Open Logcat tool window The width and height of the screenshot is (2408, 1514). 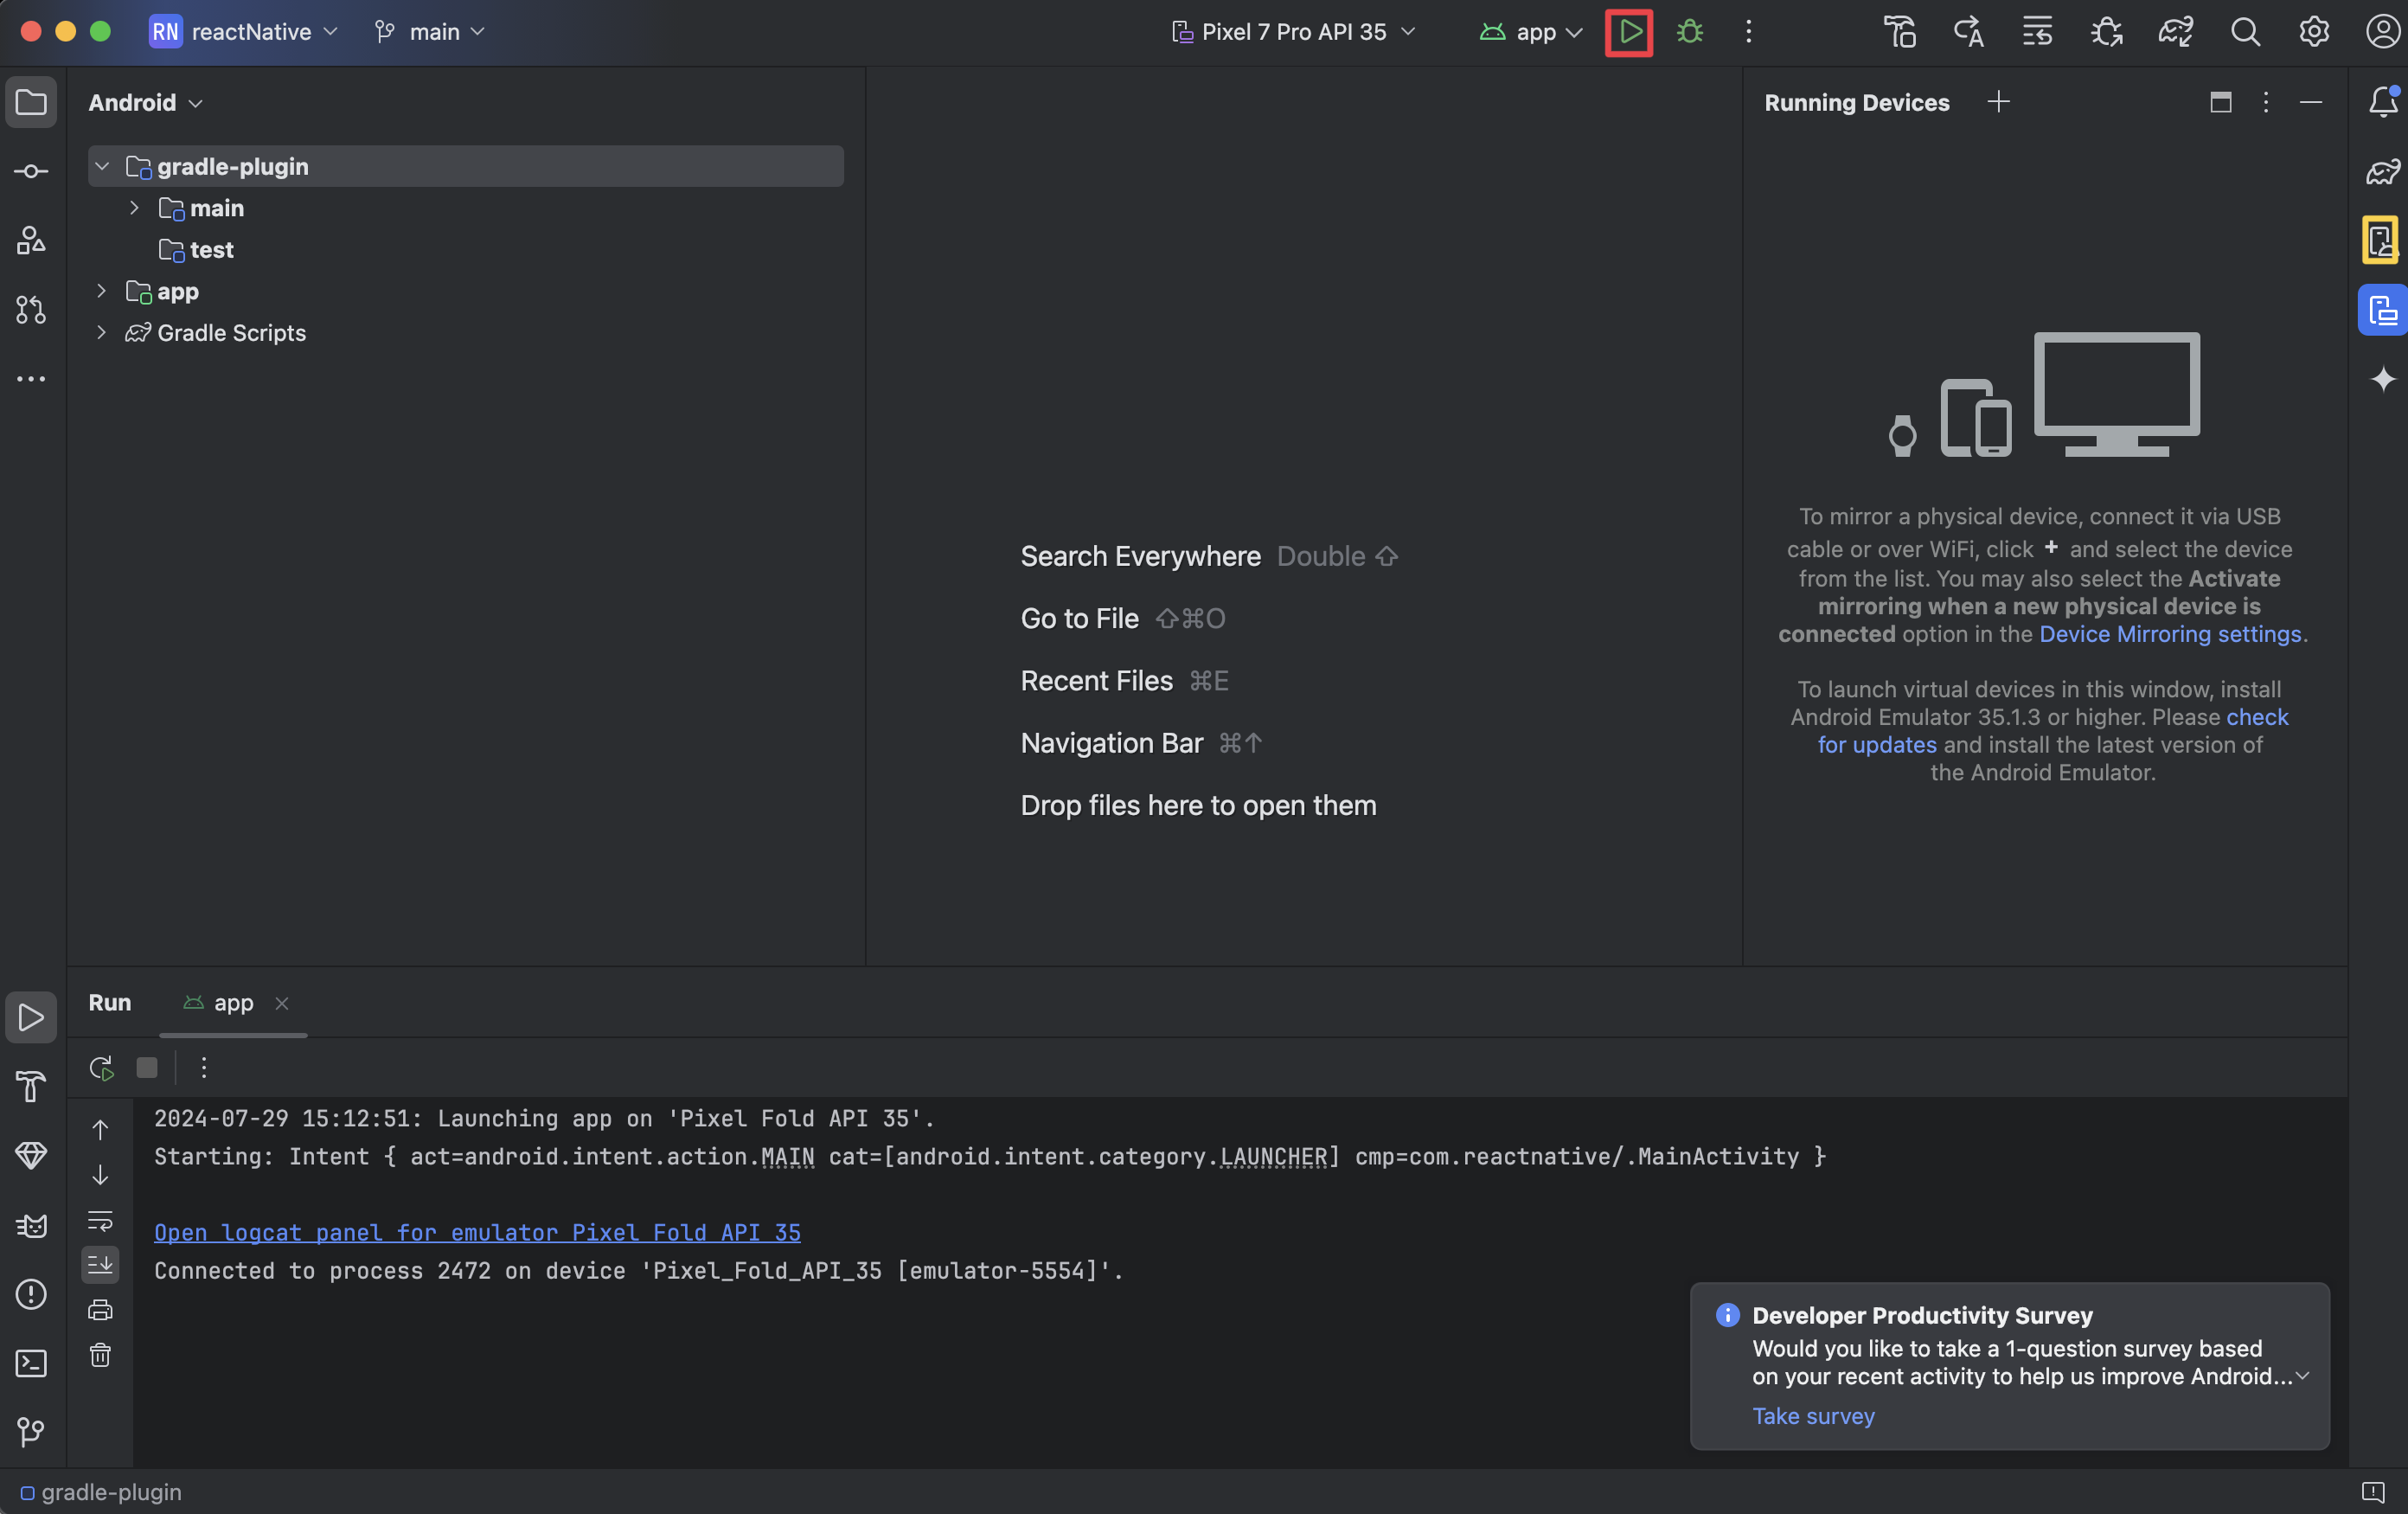(x=31, y=1225)
